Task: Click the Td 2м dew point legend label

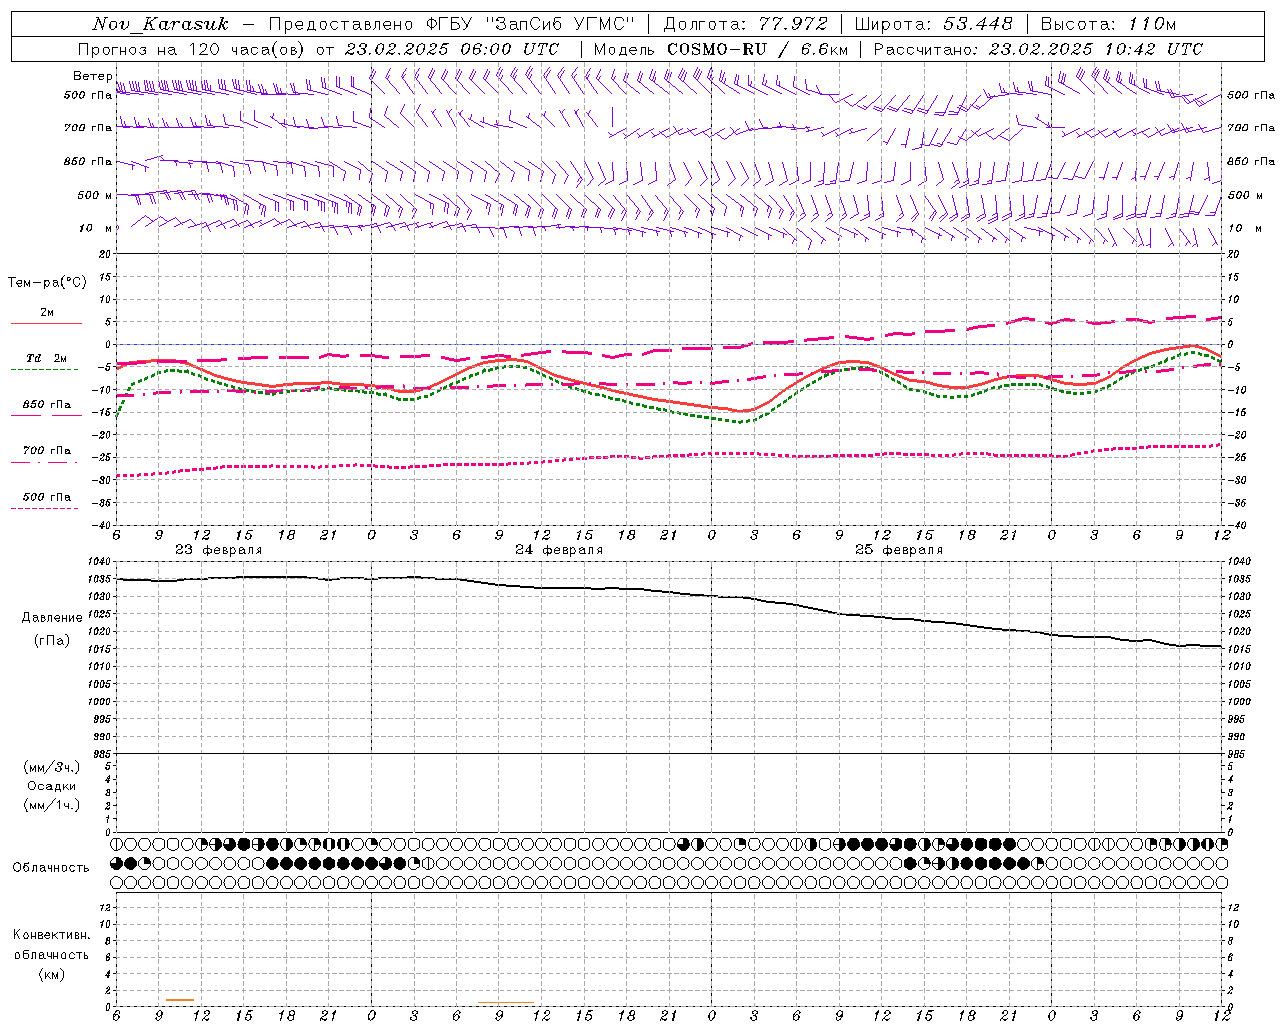Action: click(x=47, y=358)
